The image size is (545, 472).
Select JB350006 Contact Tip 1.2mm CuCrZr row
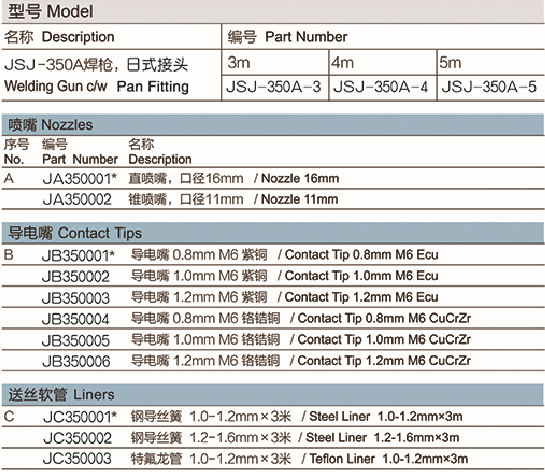(x=272, y=361)
